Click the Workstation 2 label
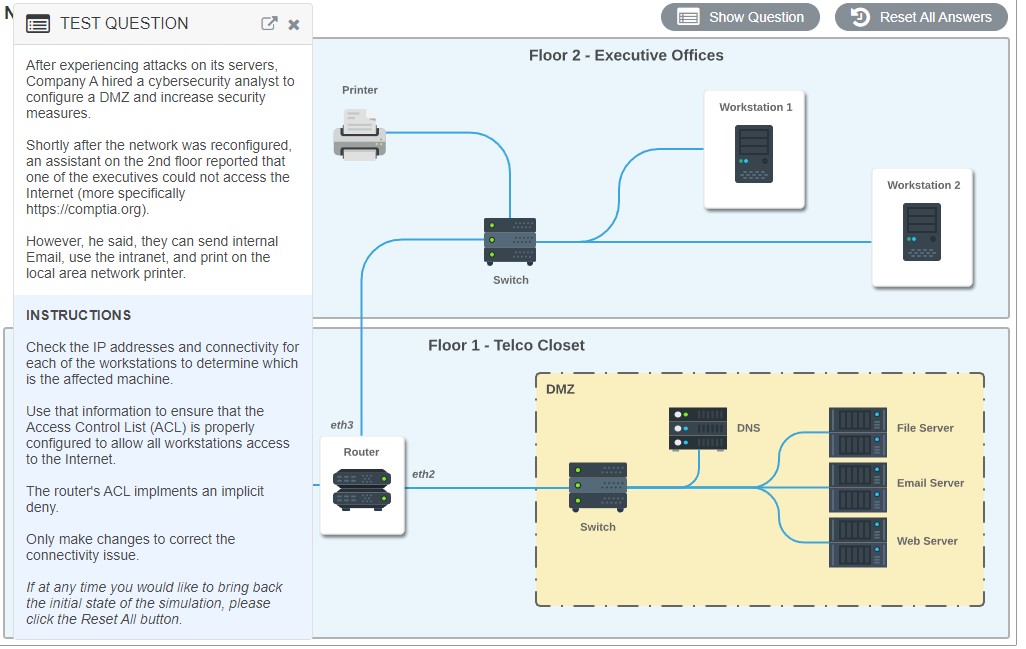This screenshot has width=1026, height=649. pos(924,185)
